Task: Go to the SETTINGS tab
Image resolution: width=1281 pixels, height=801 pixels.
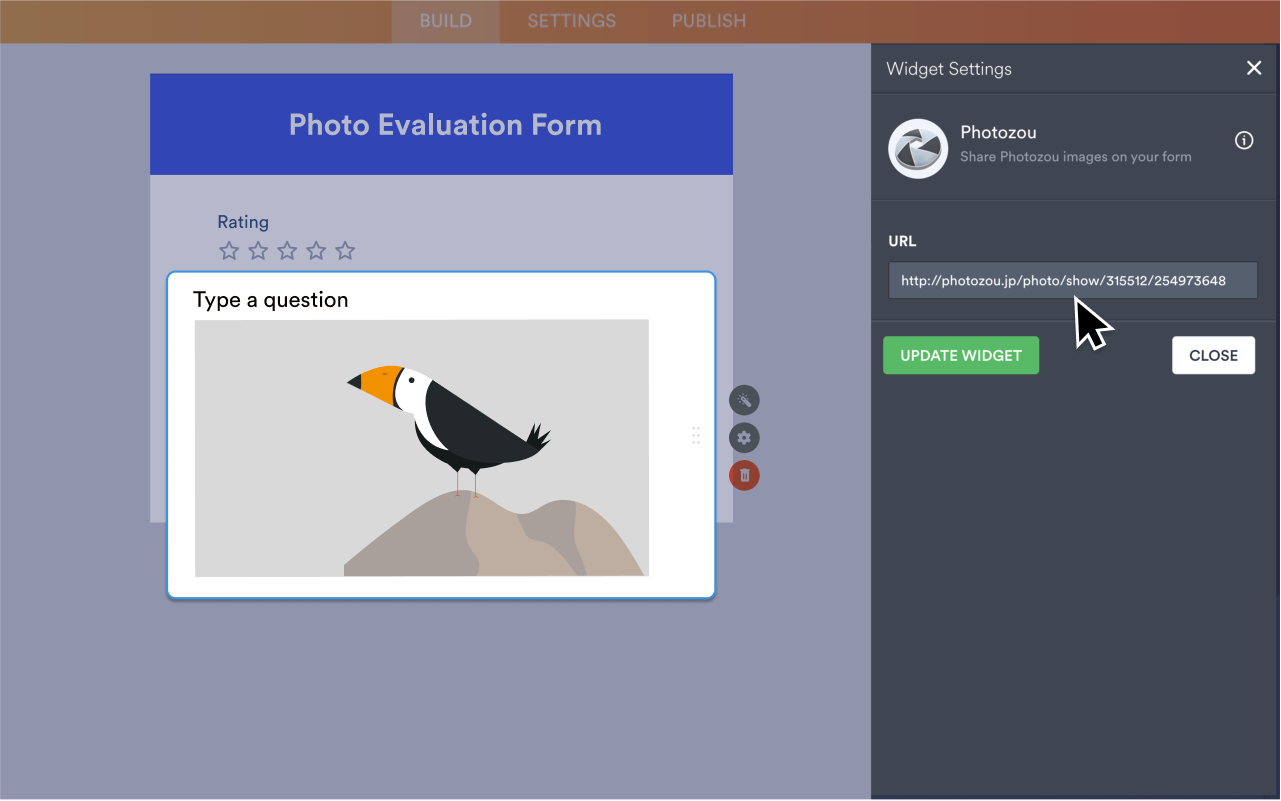Action: (x=570, y=20)
